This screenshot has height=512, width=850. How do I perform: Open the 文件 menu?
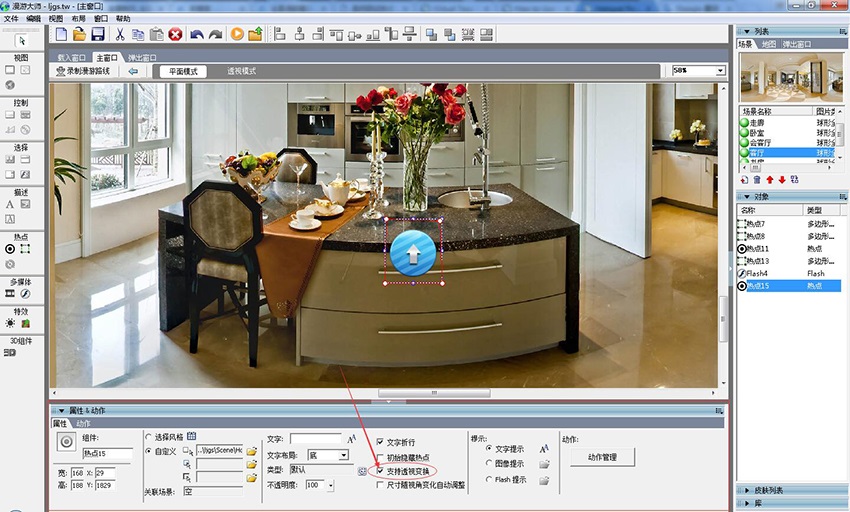click(11, 18)
